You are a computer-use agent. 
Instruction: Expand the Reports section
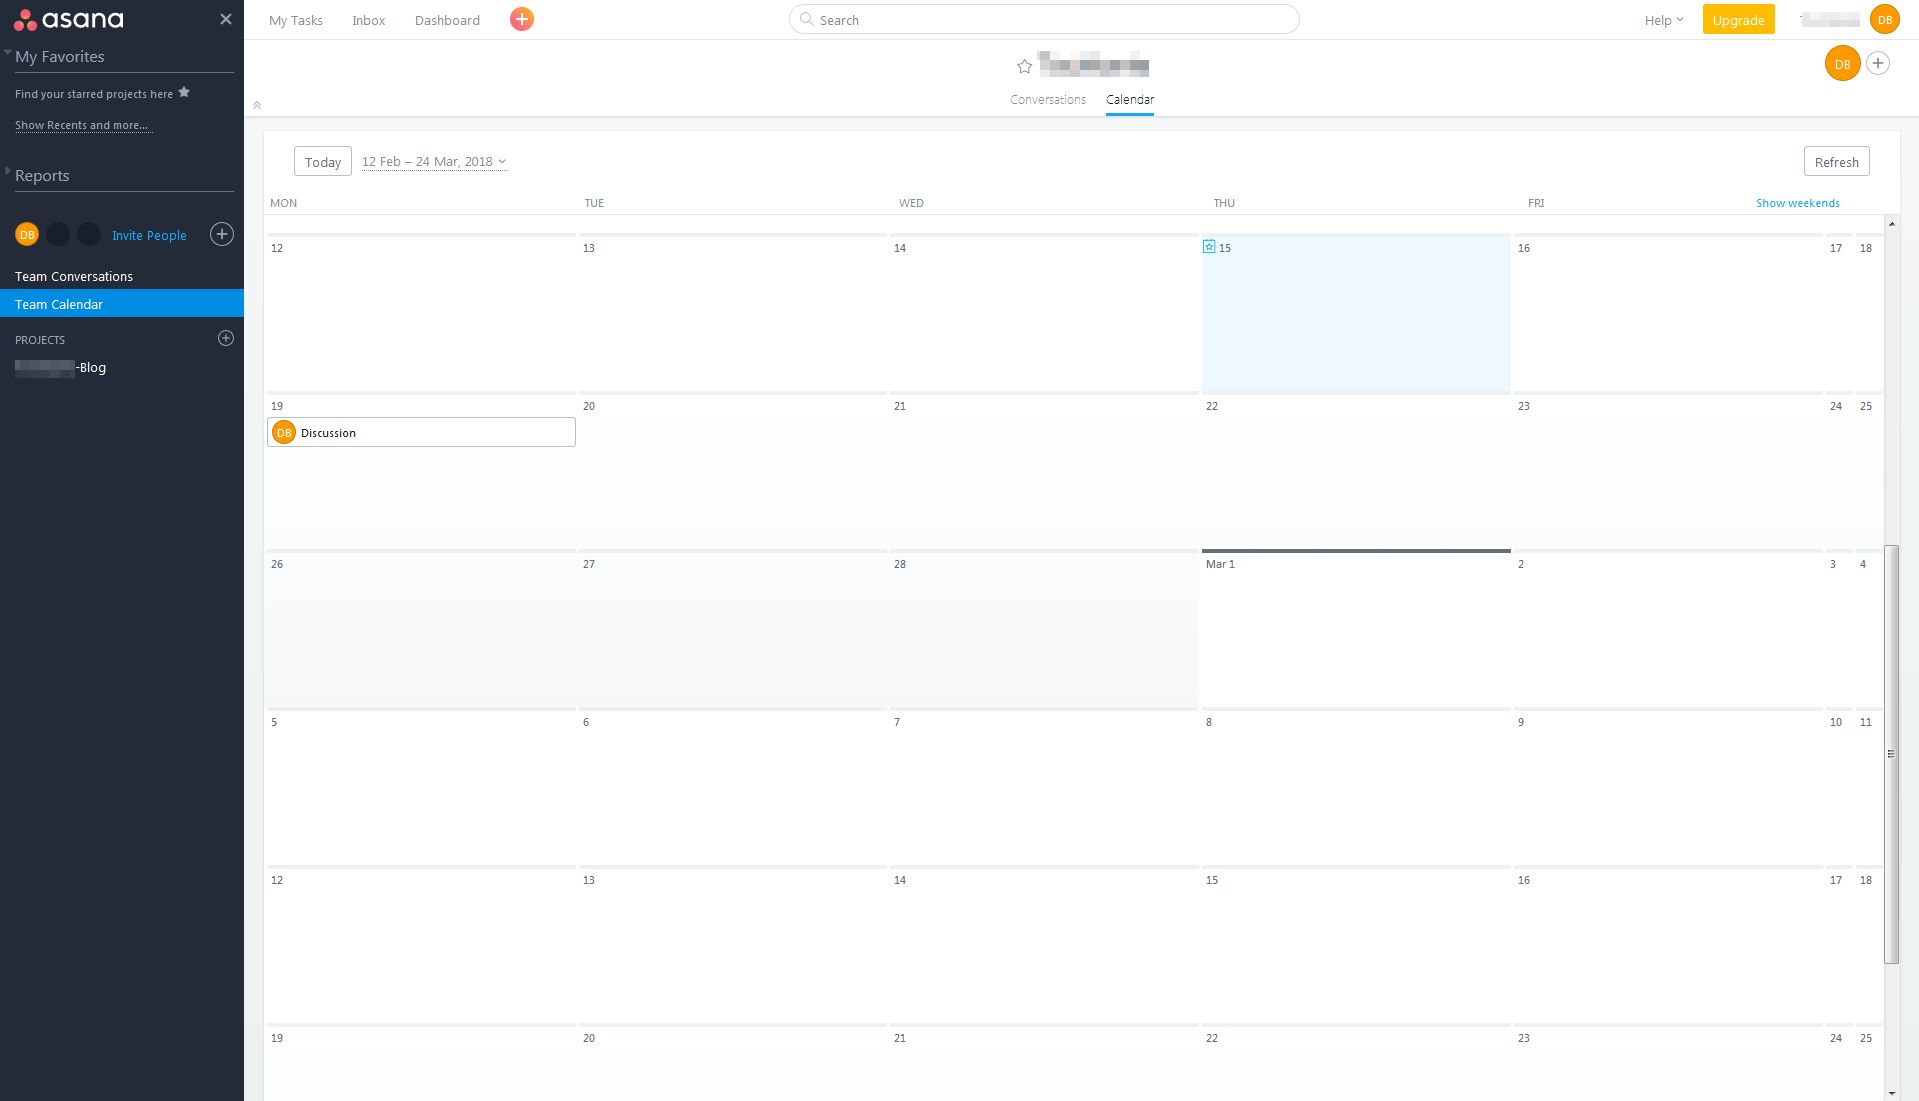click(x=8, y=171)
